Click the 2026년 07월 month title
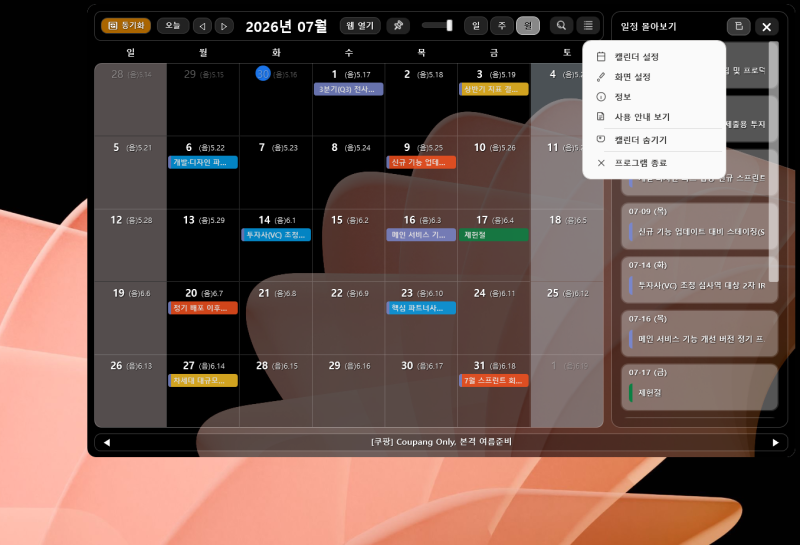The height and width of the screenshot is (545, 800). point(286,26)
